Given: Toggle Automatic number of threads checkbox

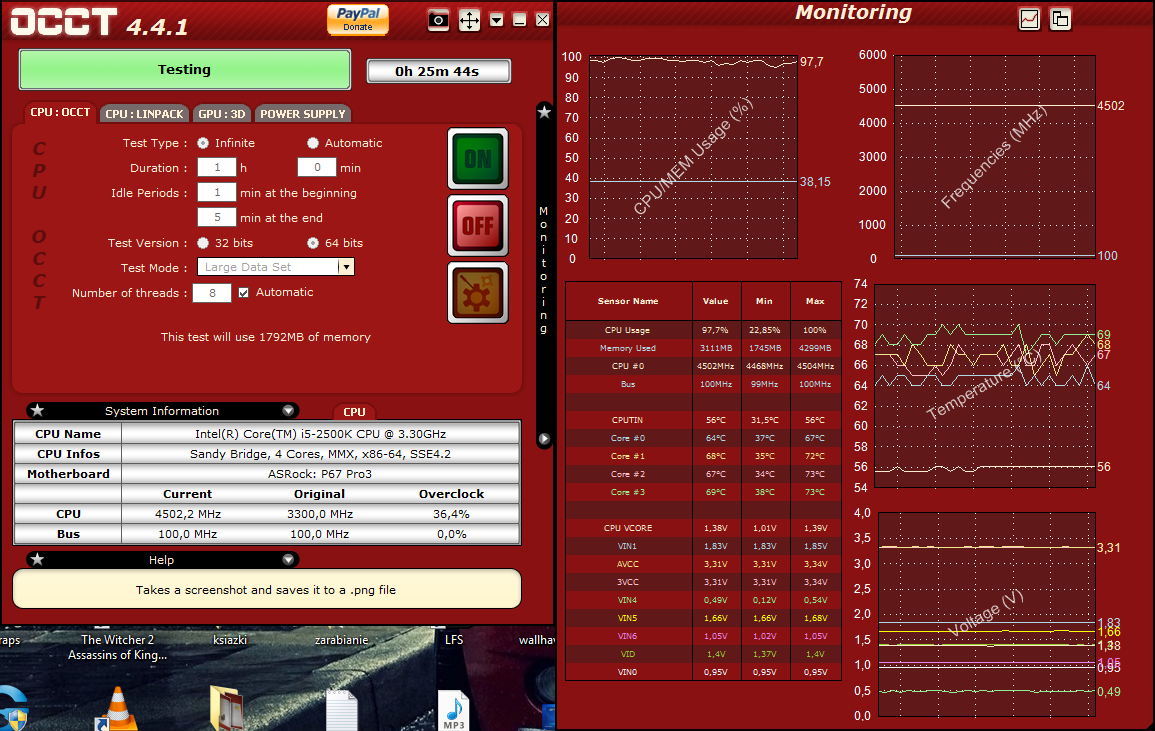Looking at the screenshot, I should [x=244, y=293].
